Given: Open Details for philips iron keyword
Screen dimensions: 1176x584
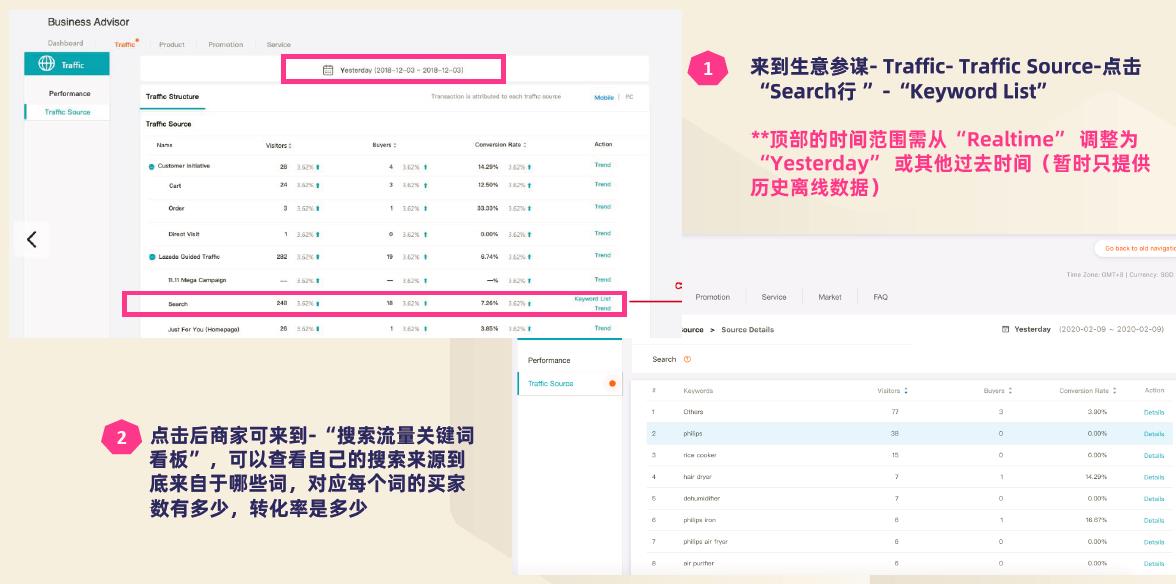Looking at the screenshot, I should 1154,520.
